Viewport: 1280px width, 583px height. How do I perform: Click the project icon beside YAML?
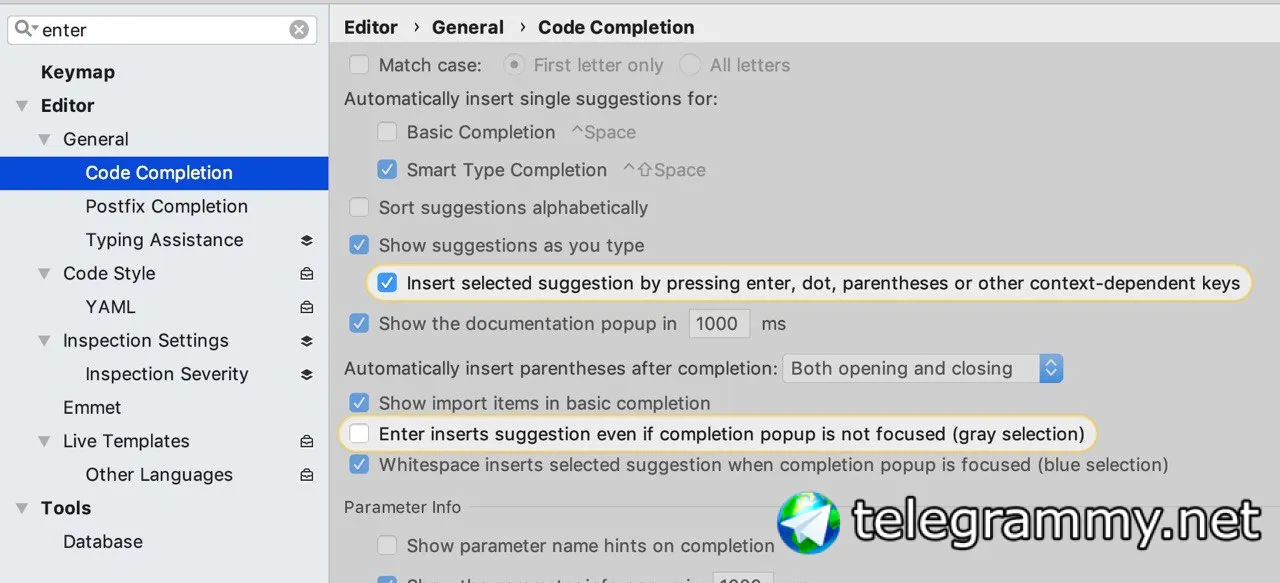click(x=307, y=307)
